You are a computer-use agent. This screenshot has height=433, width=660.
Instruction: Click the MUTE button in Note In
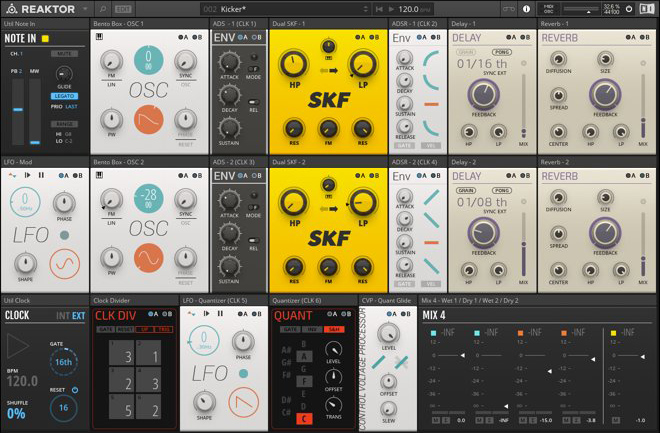[x=64, y=53]
